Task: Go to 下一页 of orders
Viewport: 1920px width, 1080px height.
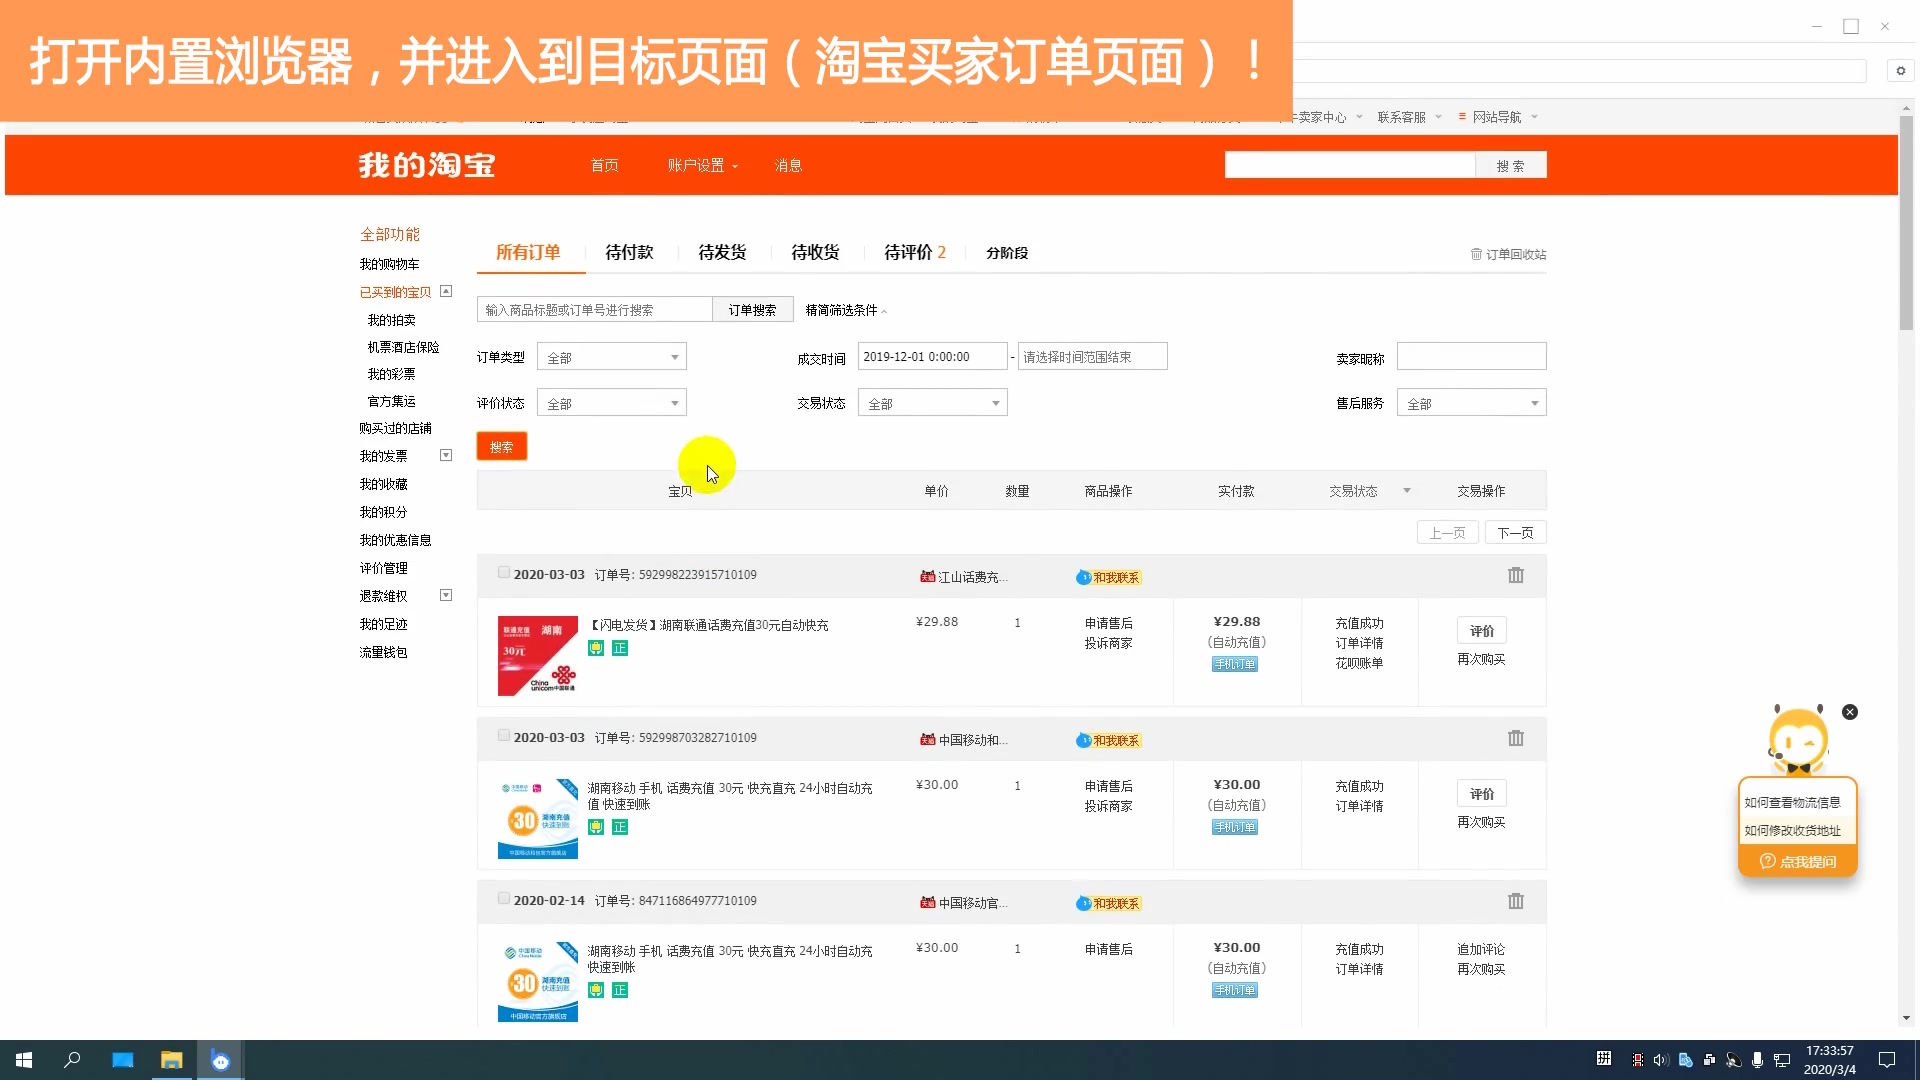Action: coord(1515,533)
